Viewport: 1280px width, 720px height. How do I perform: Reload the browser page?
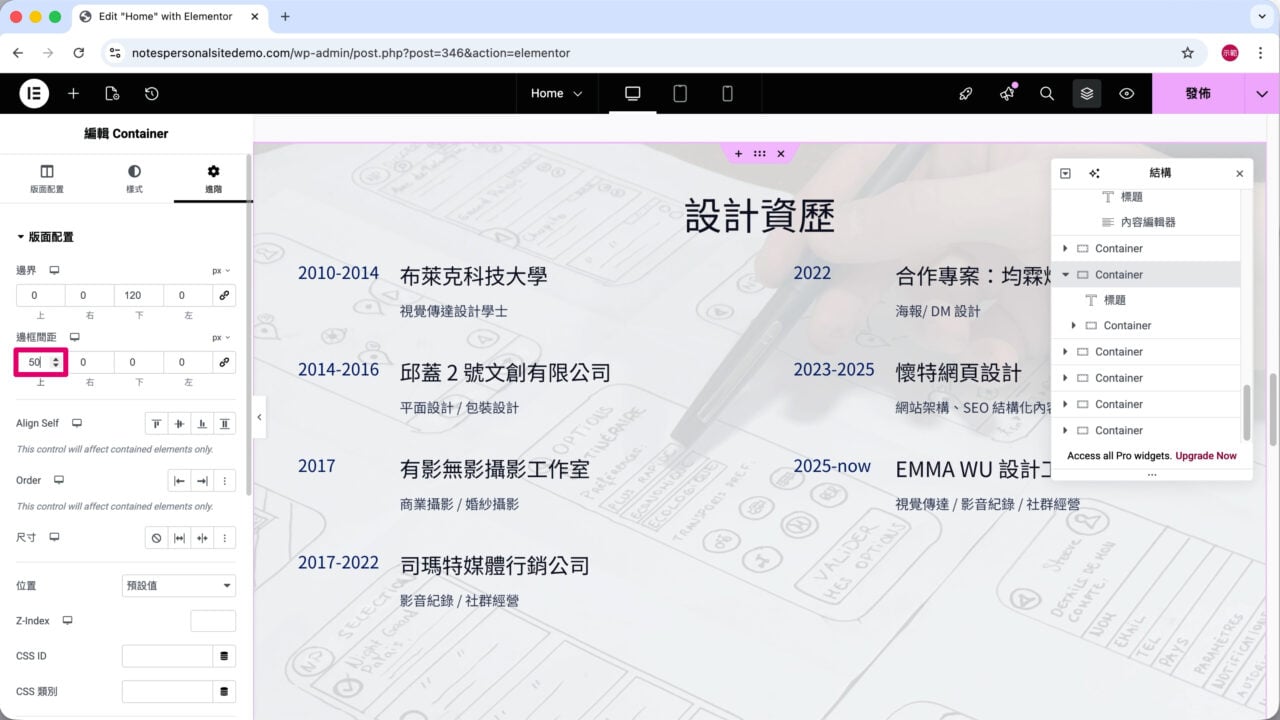79,53
